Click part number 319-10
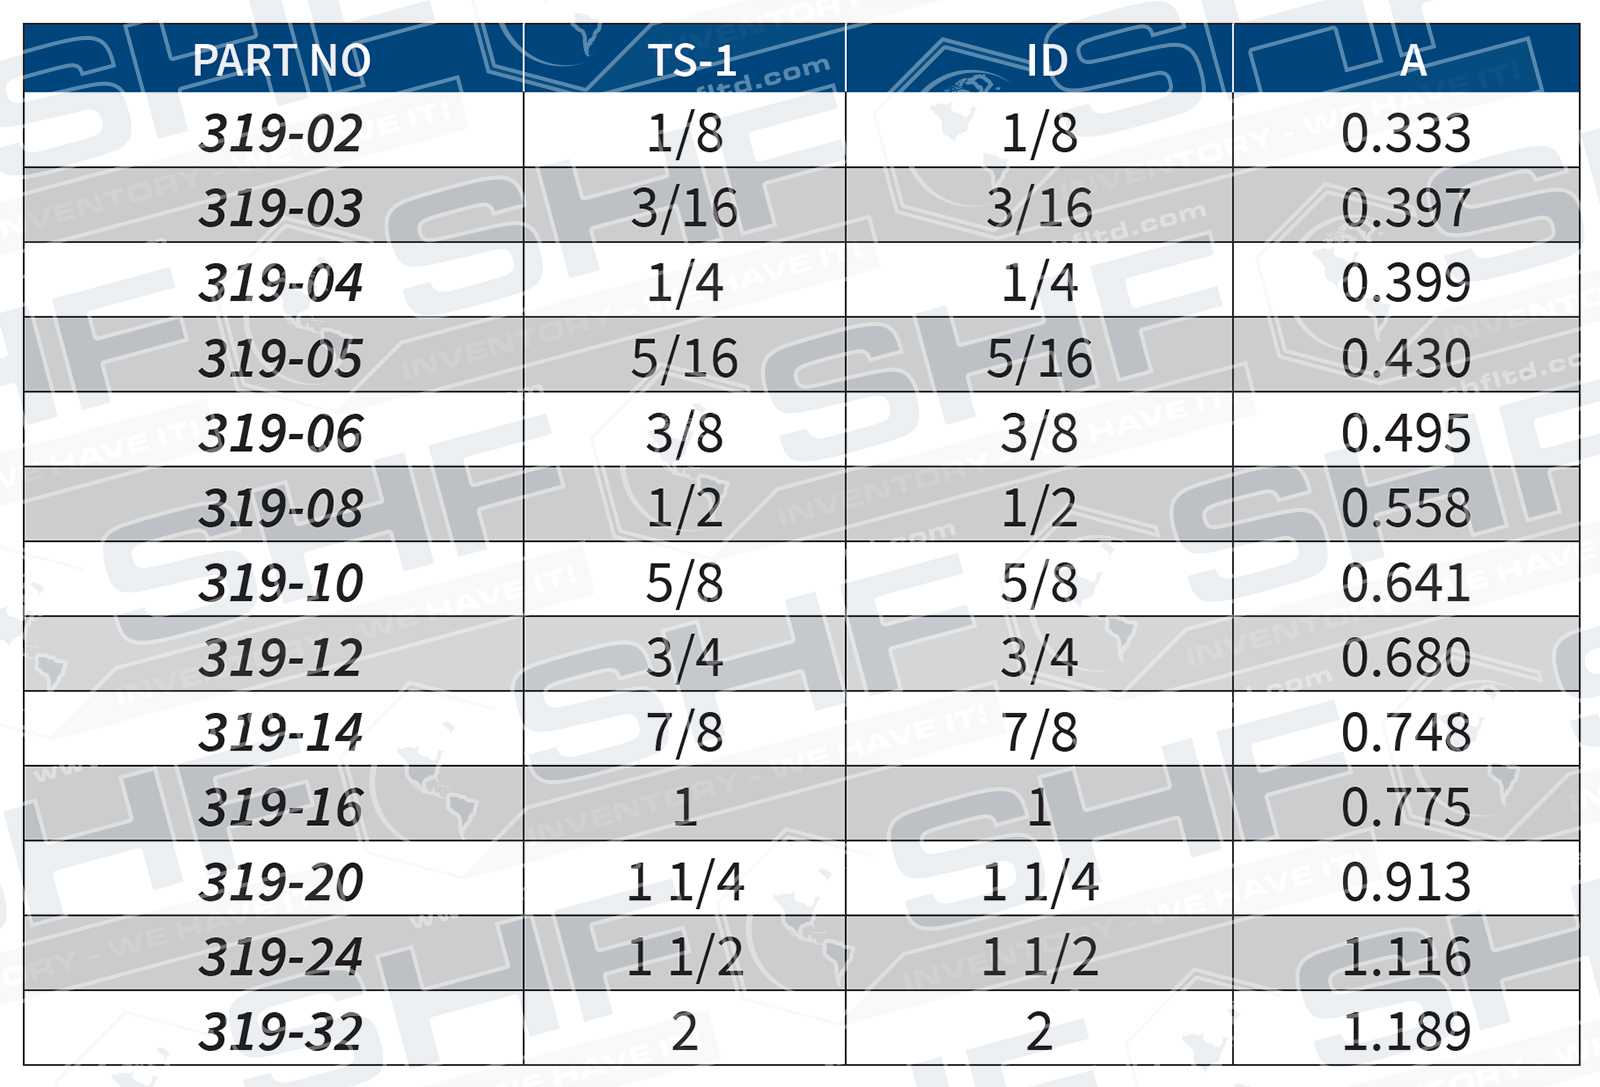The image size is (1600, 1087). (x=281, y=583)
